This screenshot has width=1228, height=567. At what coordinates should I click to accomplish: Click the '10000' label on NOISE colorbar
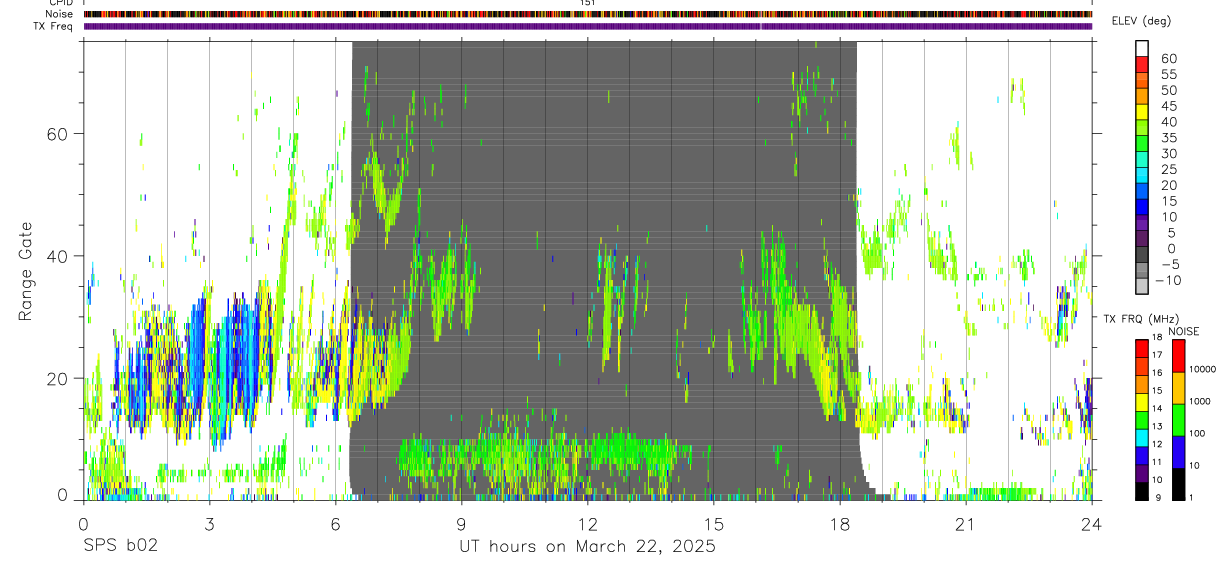(1204, 369)
